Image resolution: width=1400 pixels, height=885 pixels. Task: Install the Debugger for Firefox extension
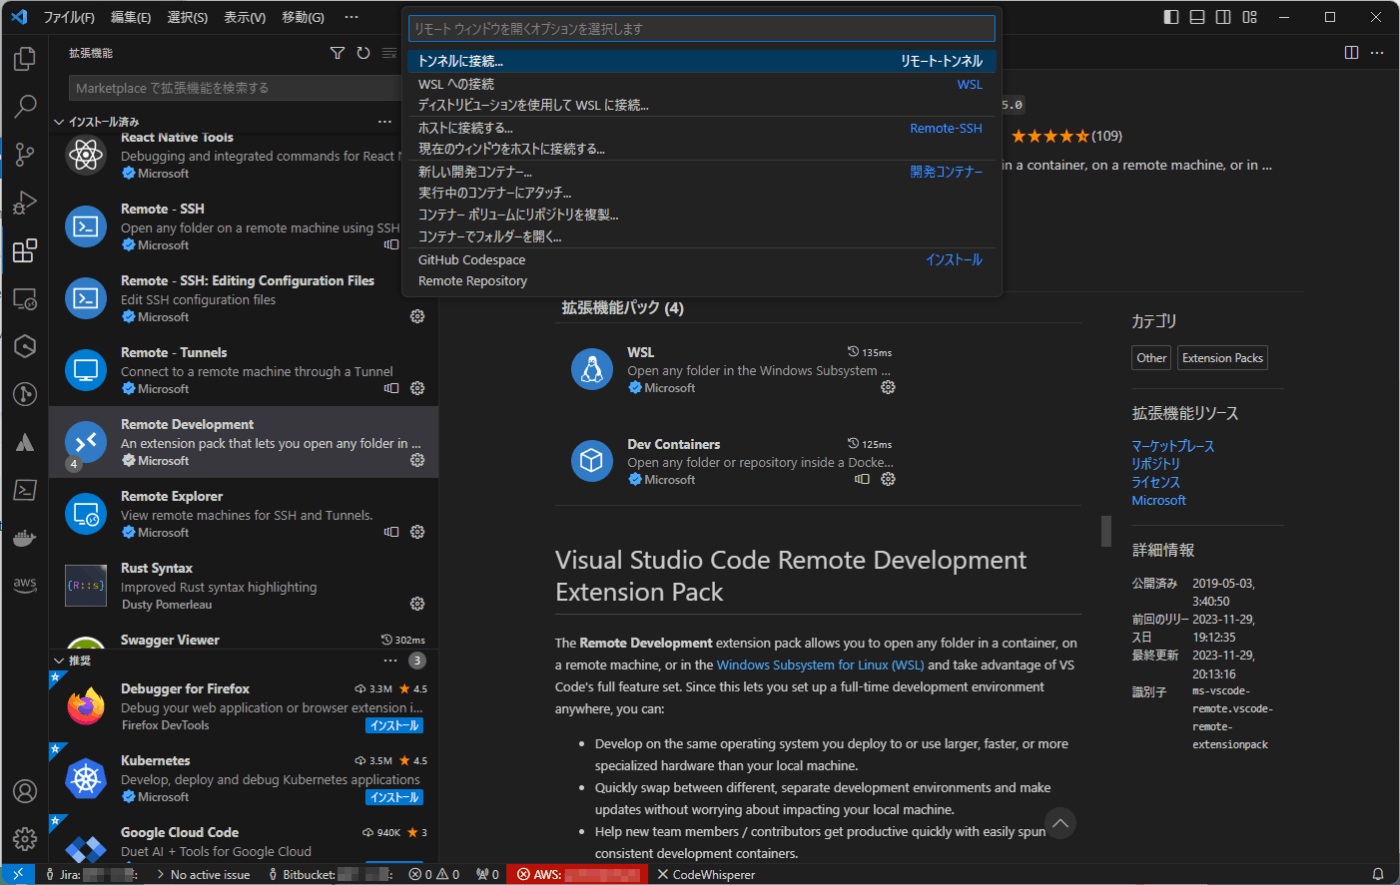pyautogui.click(x=394, y=725)
